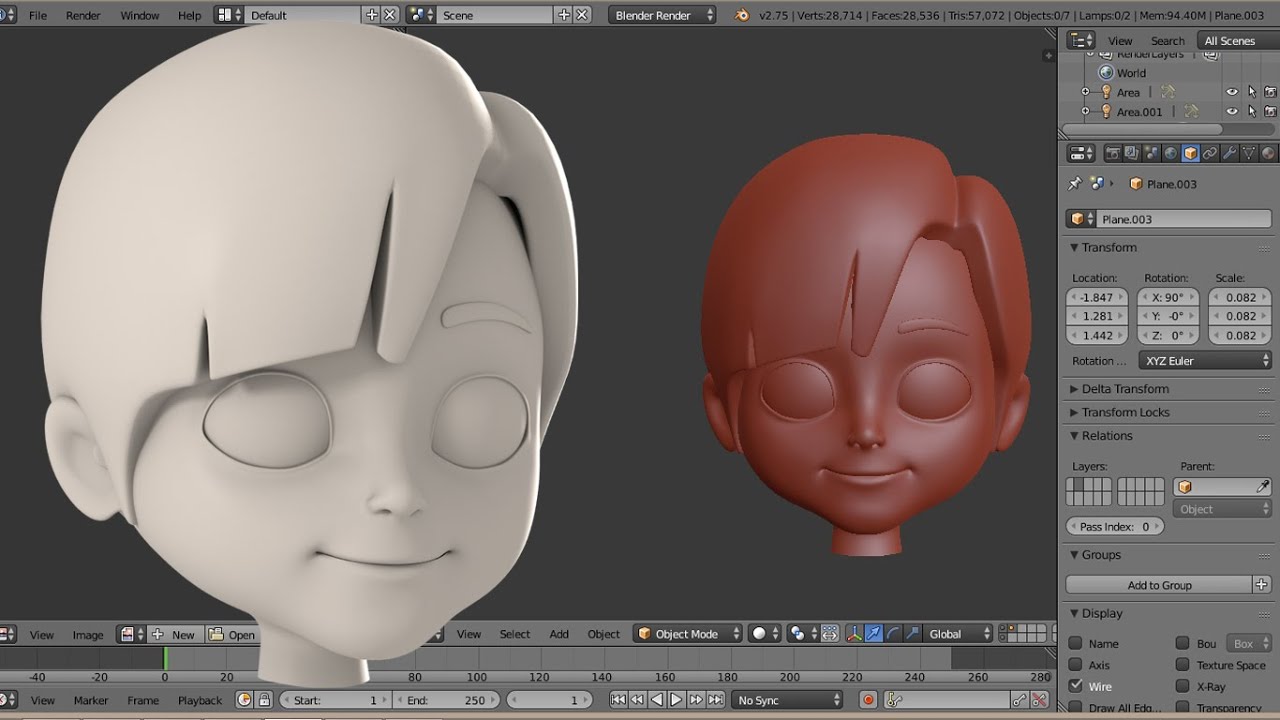Open the Blender Render engine dropdown
The height and width of the screenshot is (720, 1280).
click(663, 15)
